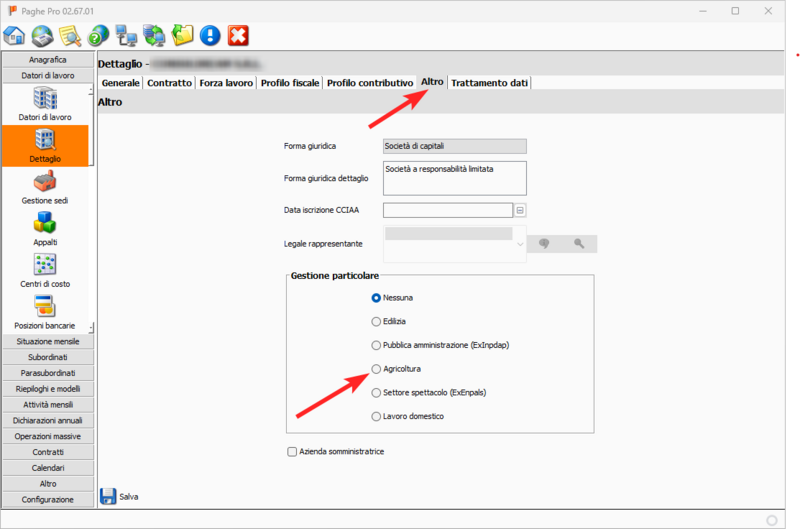Click the red X toolbar icon

tap(238, 36)
